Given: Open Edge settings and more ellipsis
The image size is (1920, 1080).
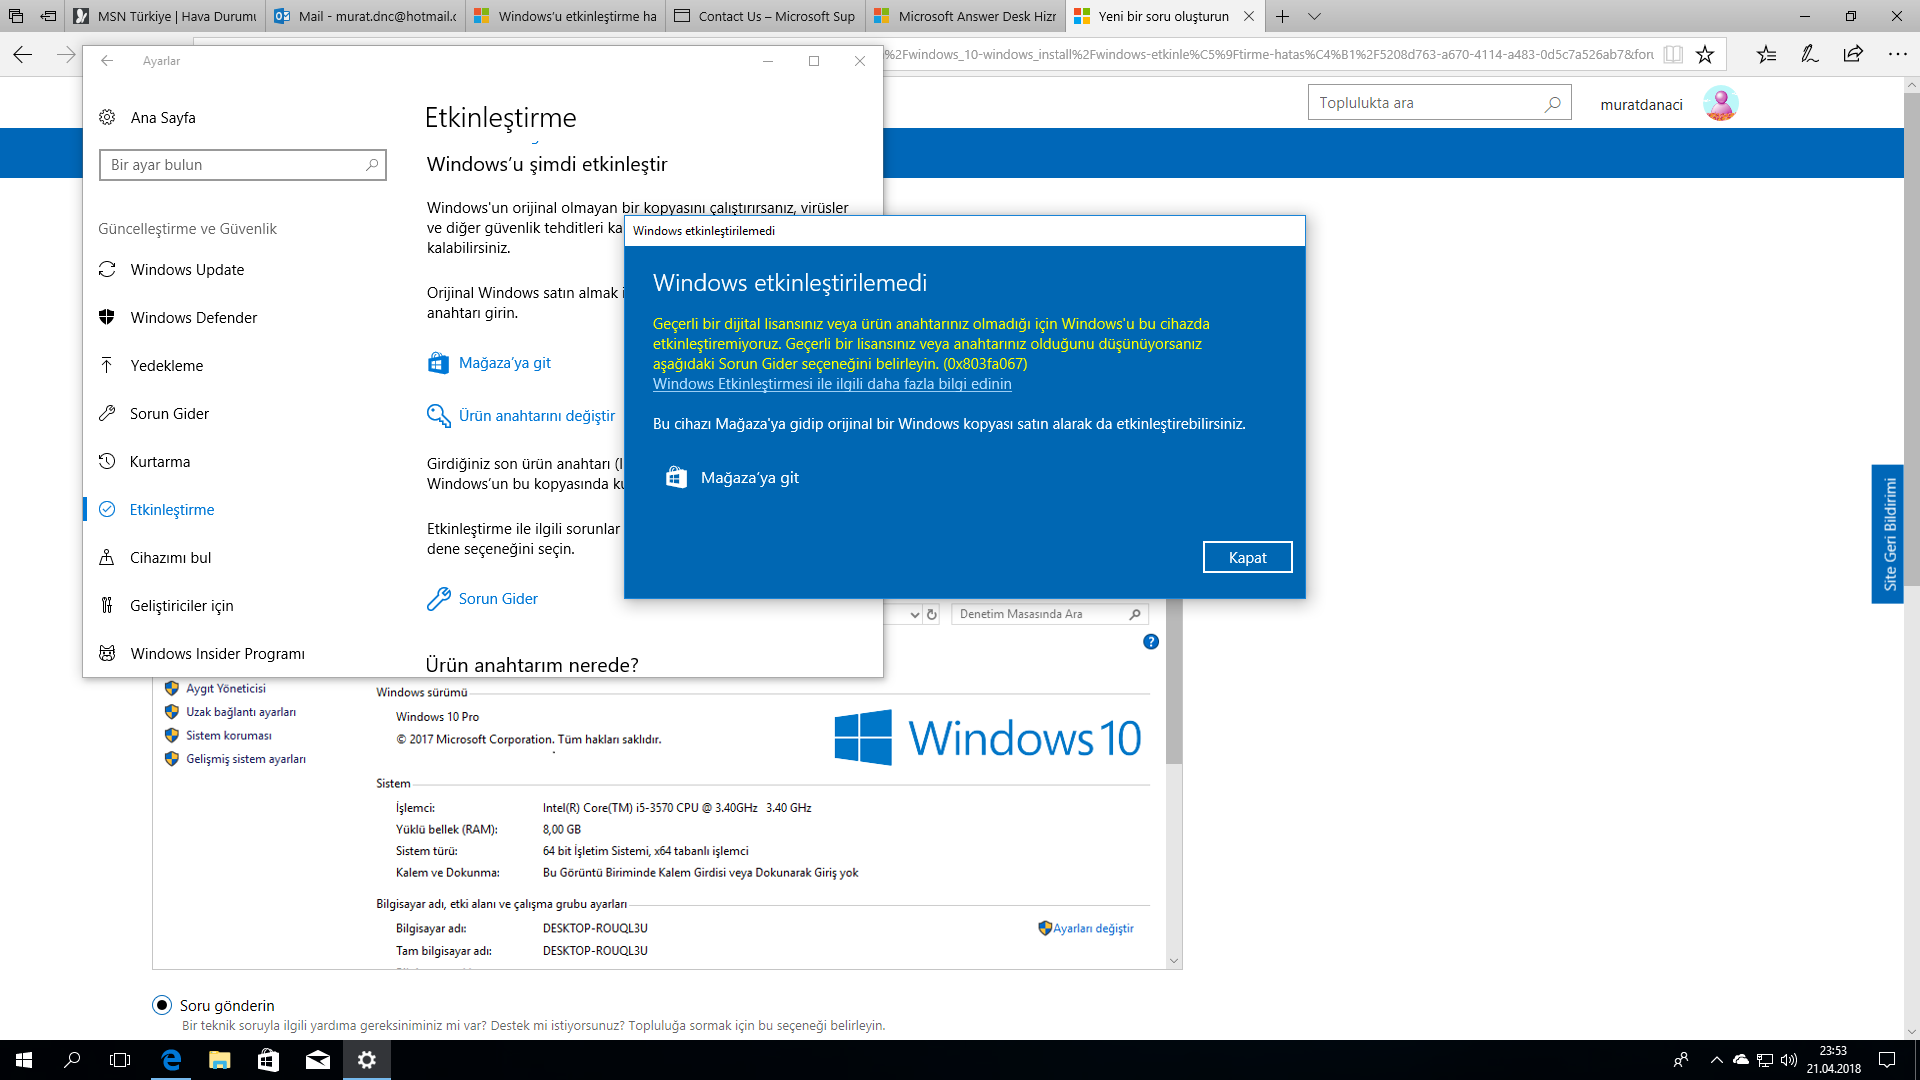Looking at the screenshot, I should point(1897,55).
